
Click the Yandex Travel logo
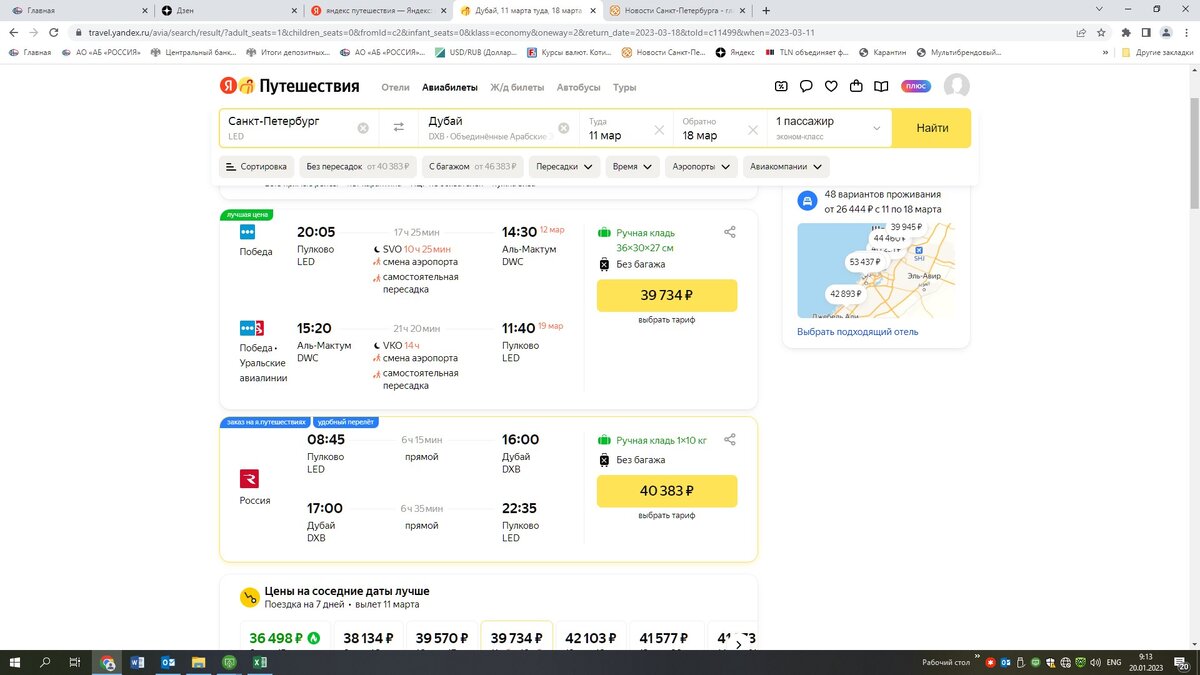pos(290,86)
